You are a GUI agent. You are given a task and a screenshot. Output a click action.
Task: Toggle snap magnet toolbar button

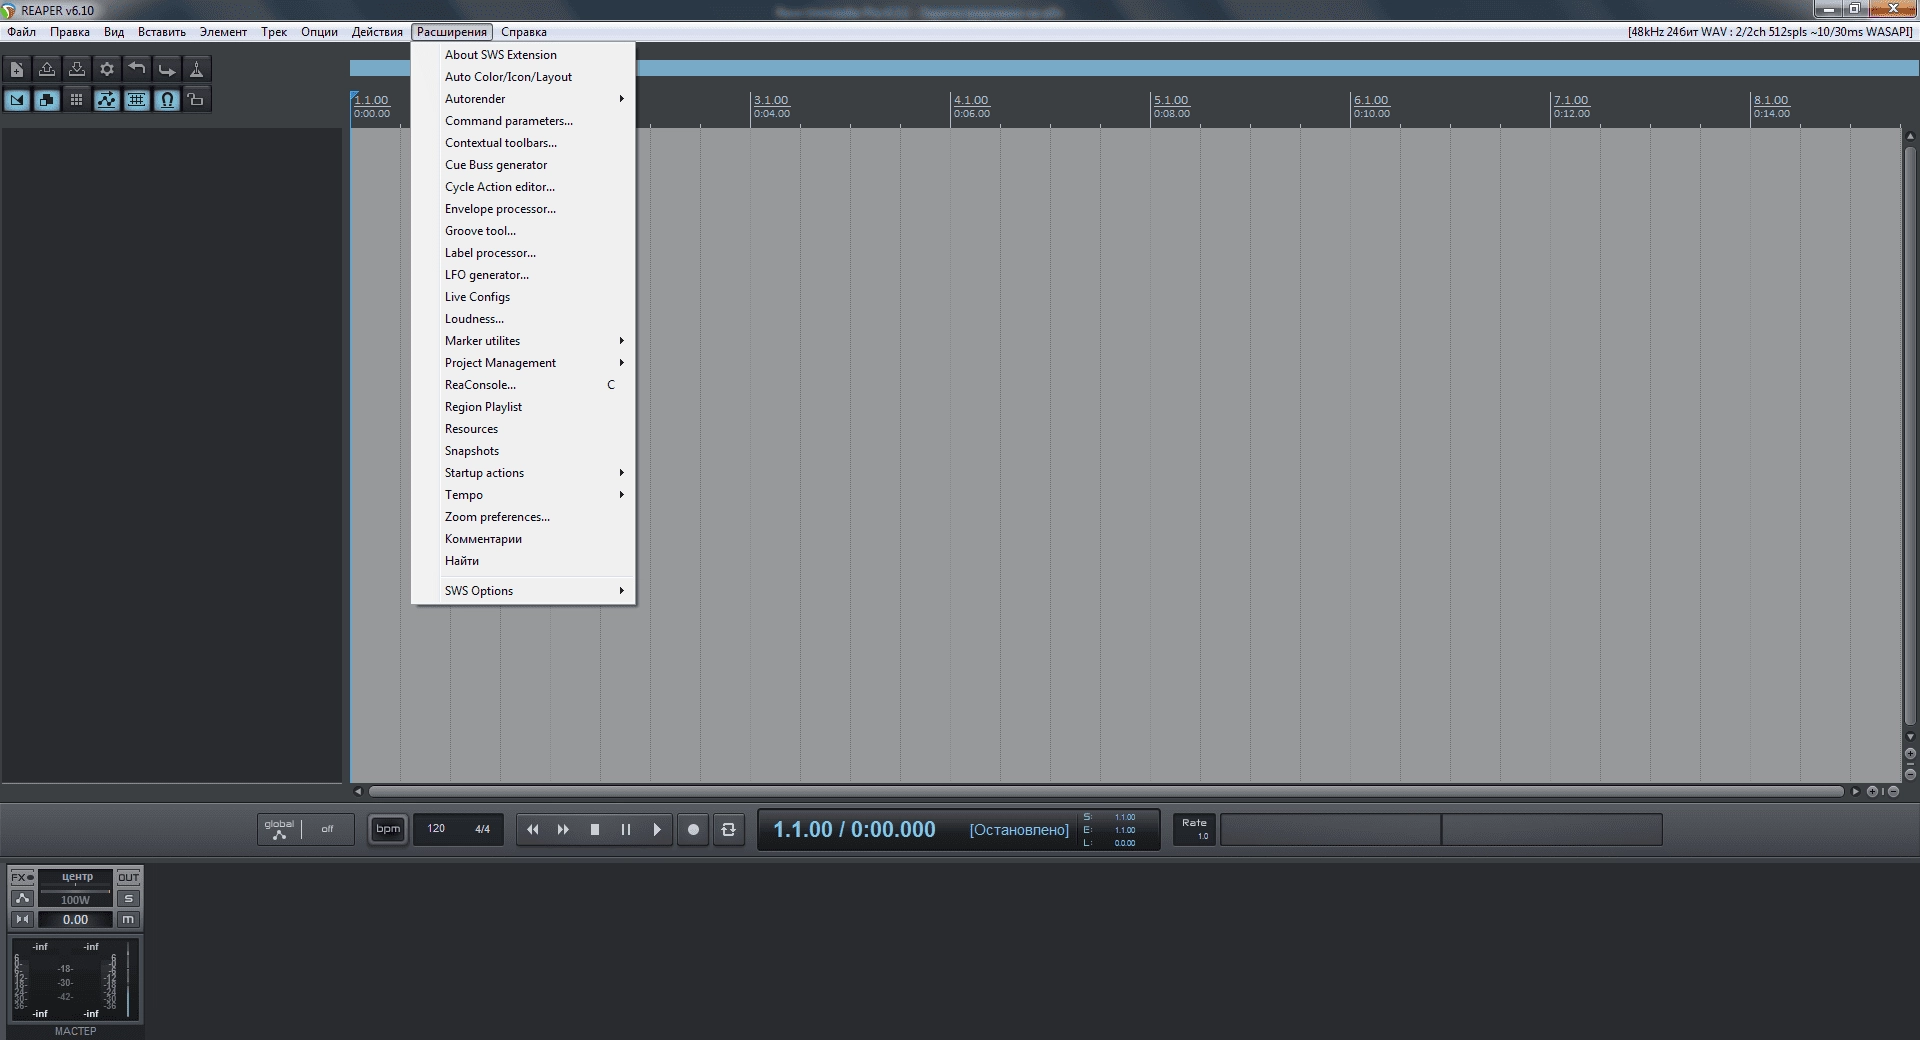point(167,100)
